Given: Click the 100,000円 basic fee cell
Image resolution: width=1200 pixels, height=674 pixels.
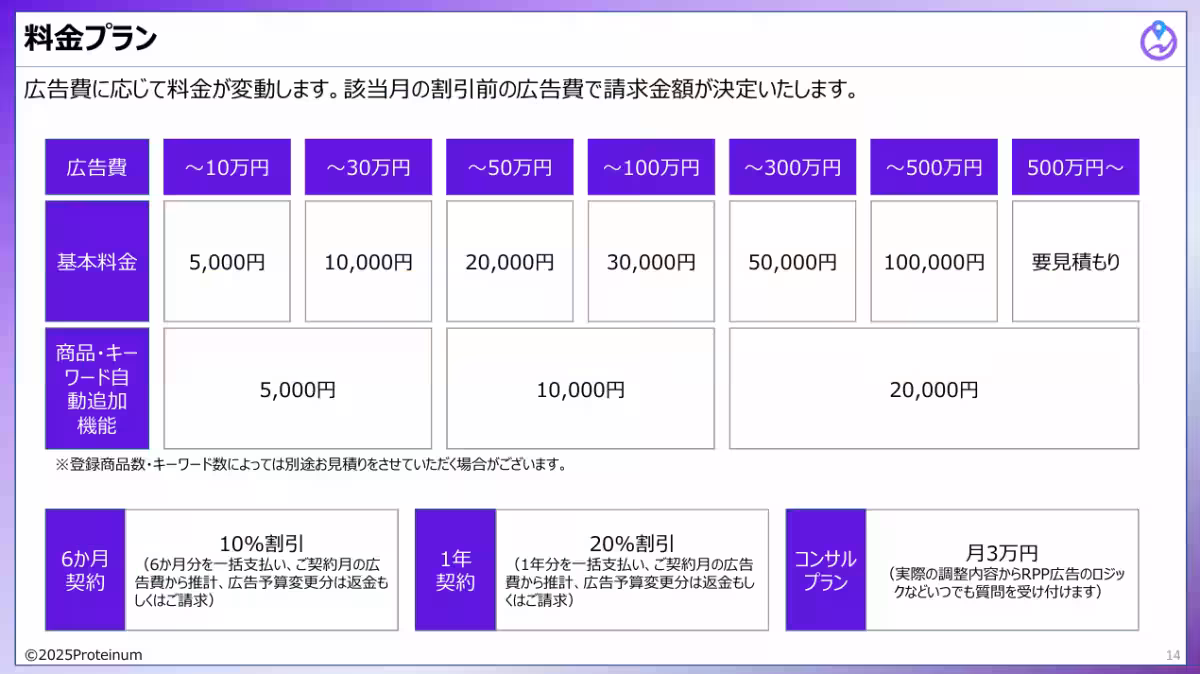Looking at the screenshot, I should (934, 262).
